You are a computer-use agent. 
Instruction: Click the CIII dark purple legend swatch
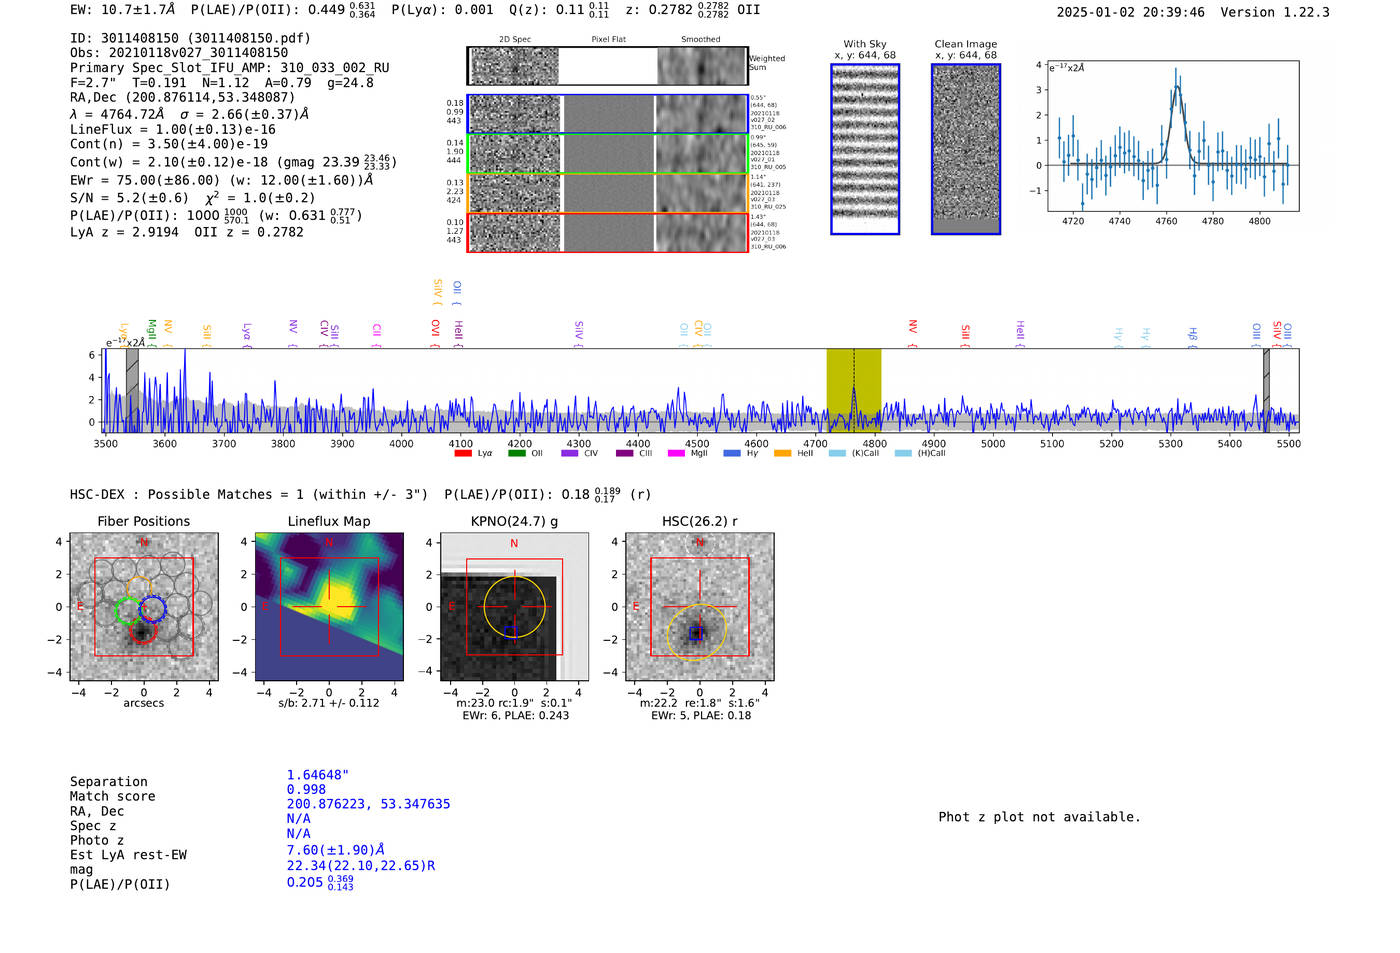coord(625,454)
